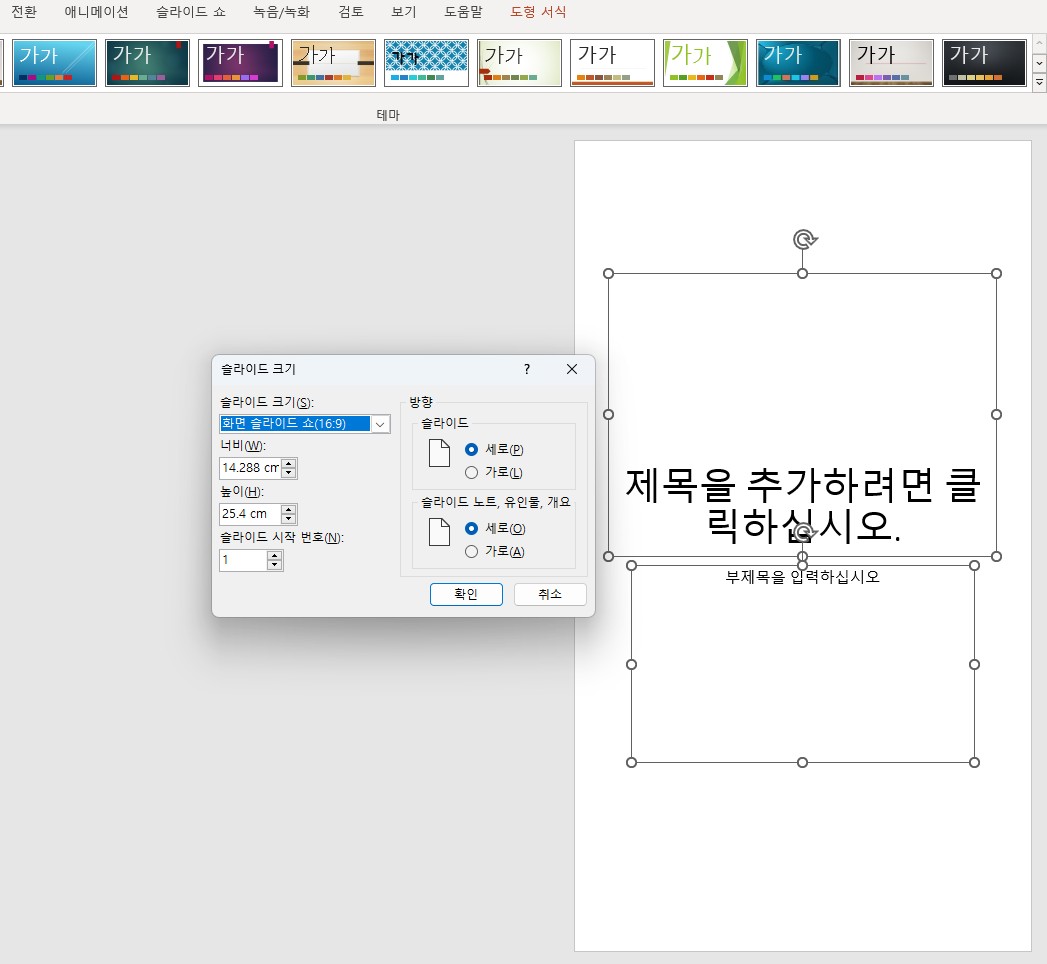The image size is (1047, 964).
Task: Select 가로(A) orientation for notes and handouts
Action: coord(472,551)
